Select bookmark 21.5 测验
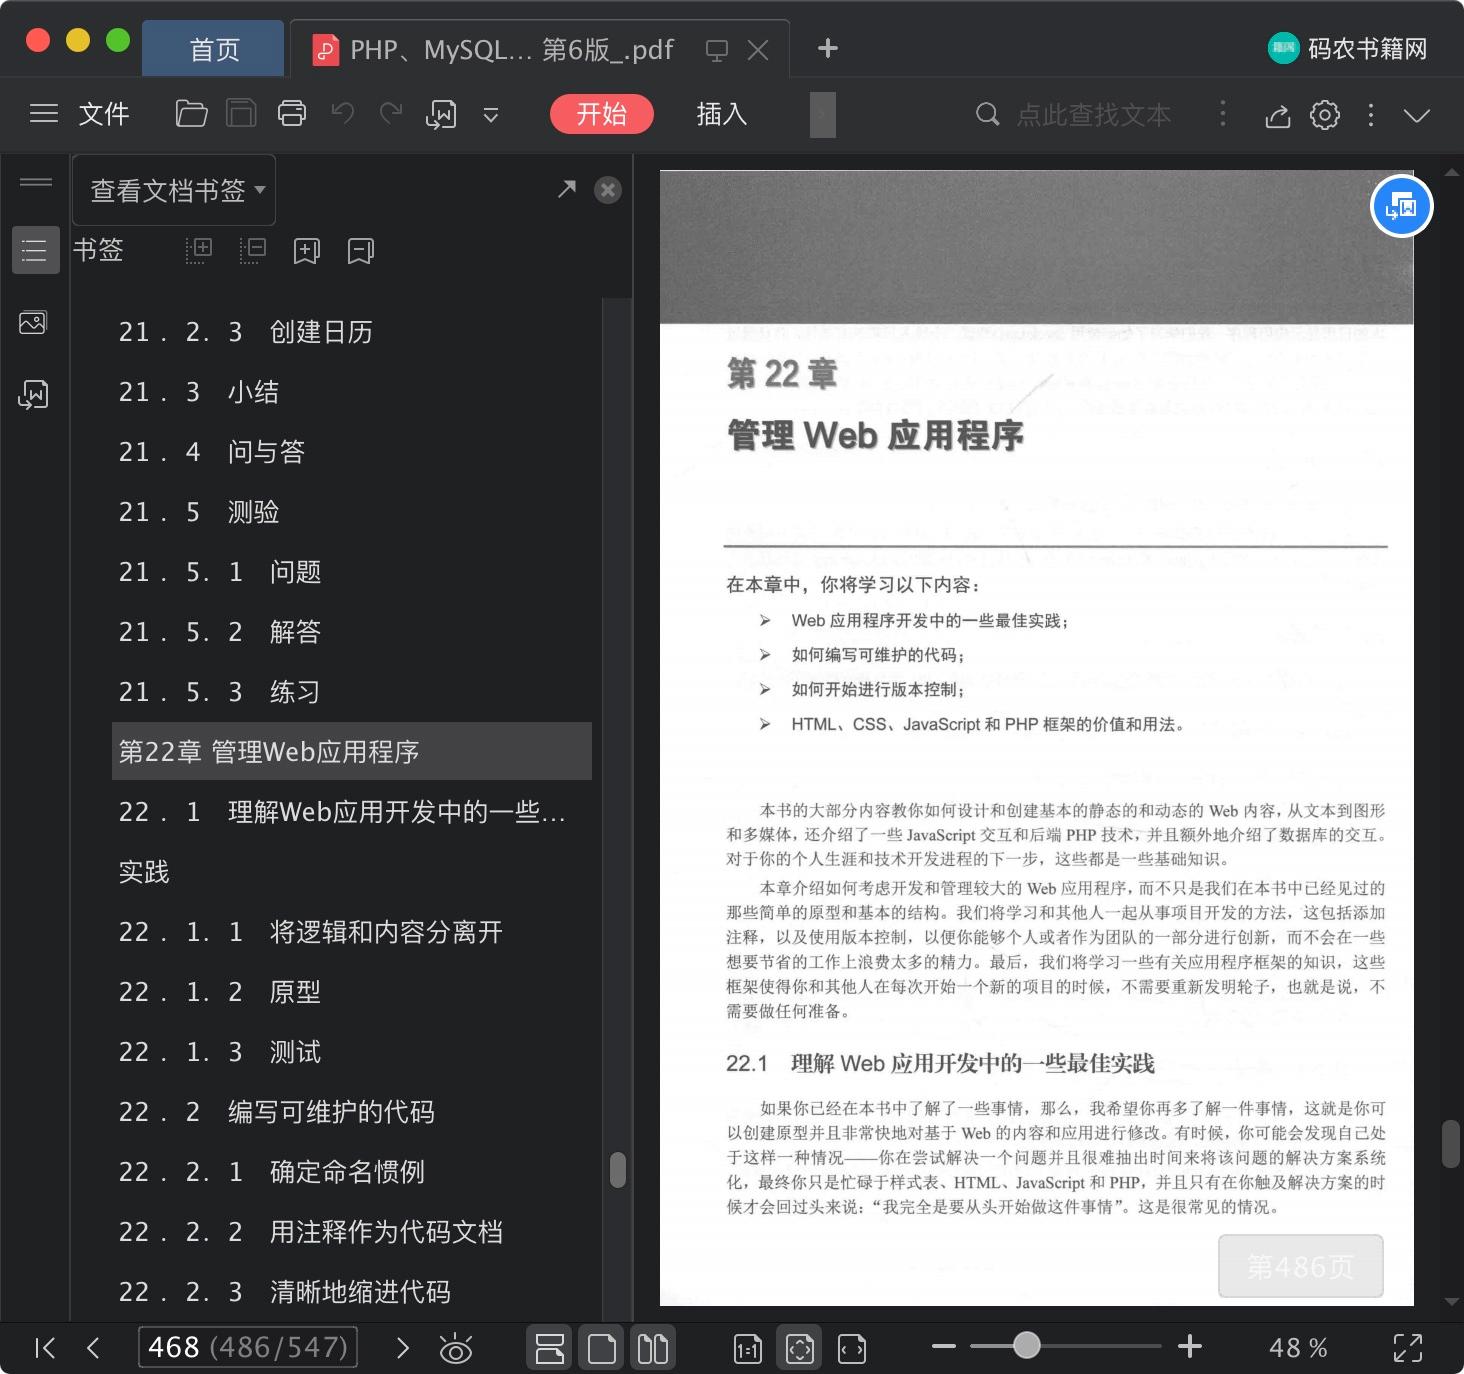Image resolution: width=1464 pixels, height=1374 pixels. coord(352,512)
